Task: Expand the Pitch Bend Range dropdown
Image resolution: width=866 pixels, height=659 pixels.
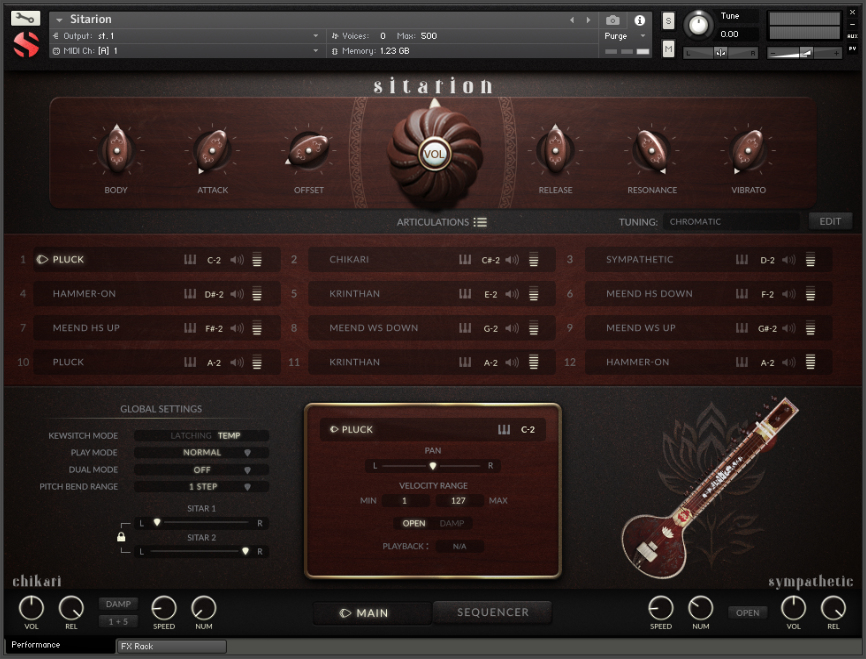Action: pos(202,487)
